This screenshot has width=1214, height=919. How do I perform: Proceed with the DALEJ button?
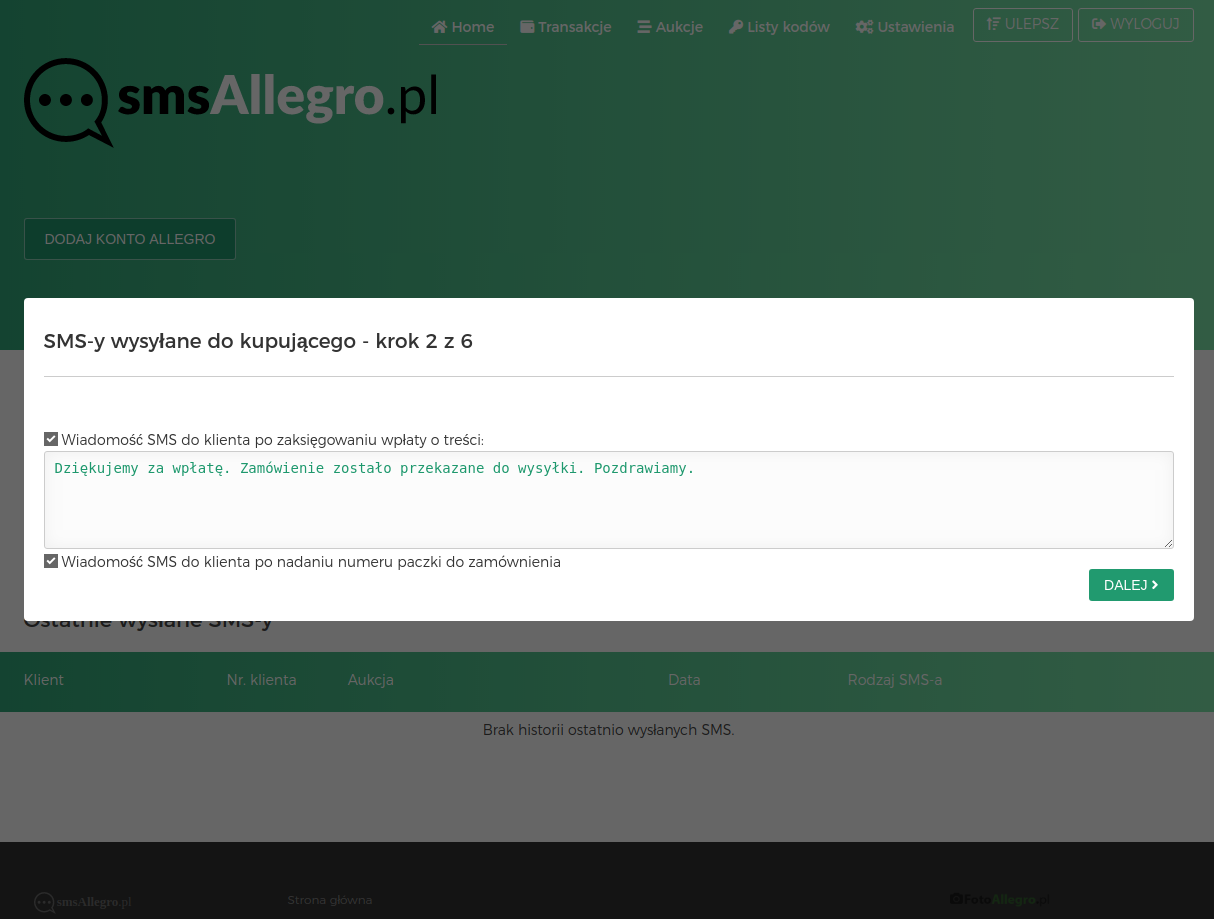click(x=1131, y=585)
